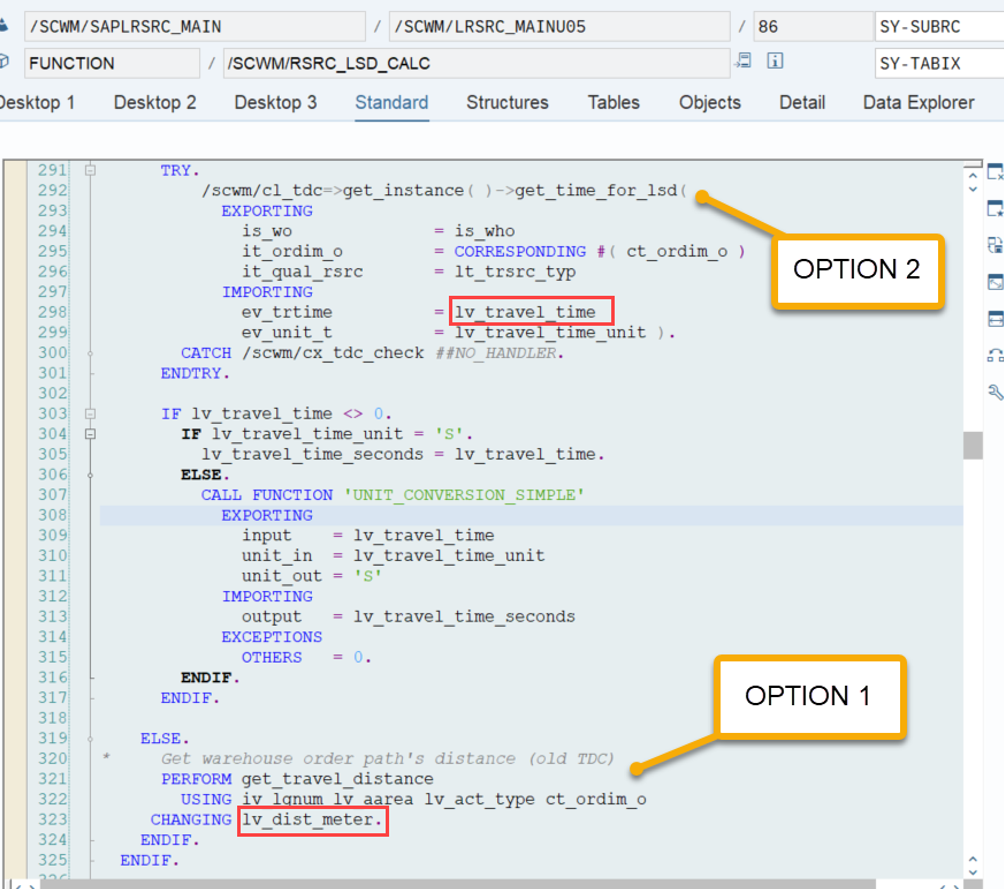Switch to the Desktop 3 tab
The width and height of the screenshot is (1004, 889).
(x=275, y=102)
